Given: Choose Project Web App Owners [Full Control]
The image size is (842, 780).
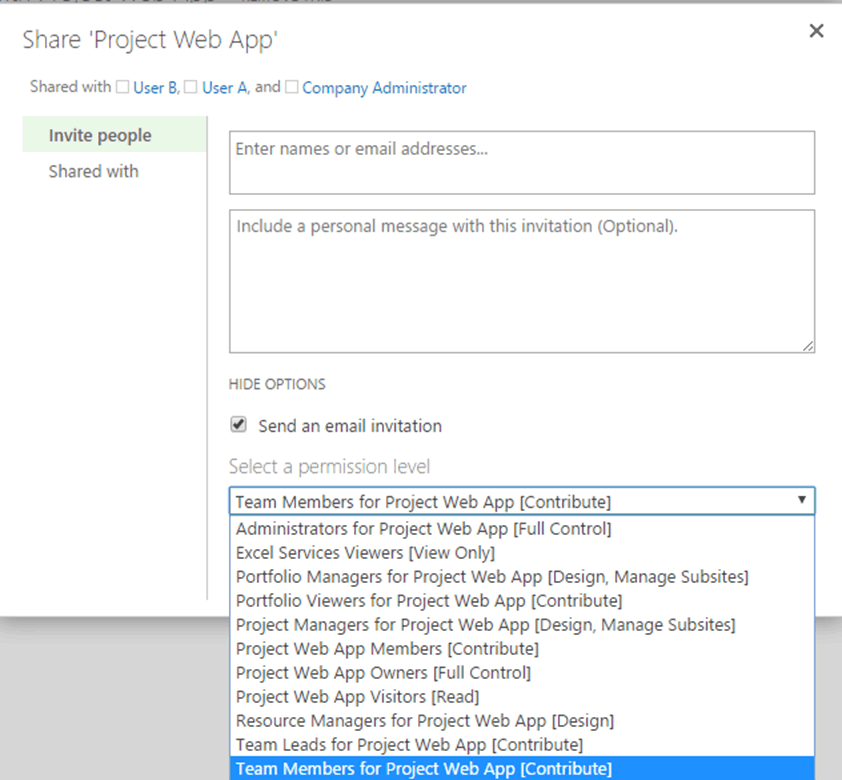Looking at the screenshot, I should coord(522,673).
